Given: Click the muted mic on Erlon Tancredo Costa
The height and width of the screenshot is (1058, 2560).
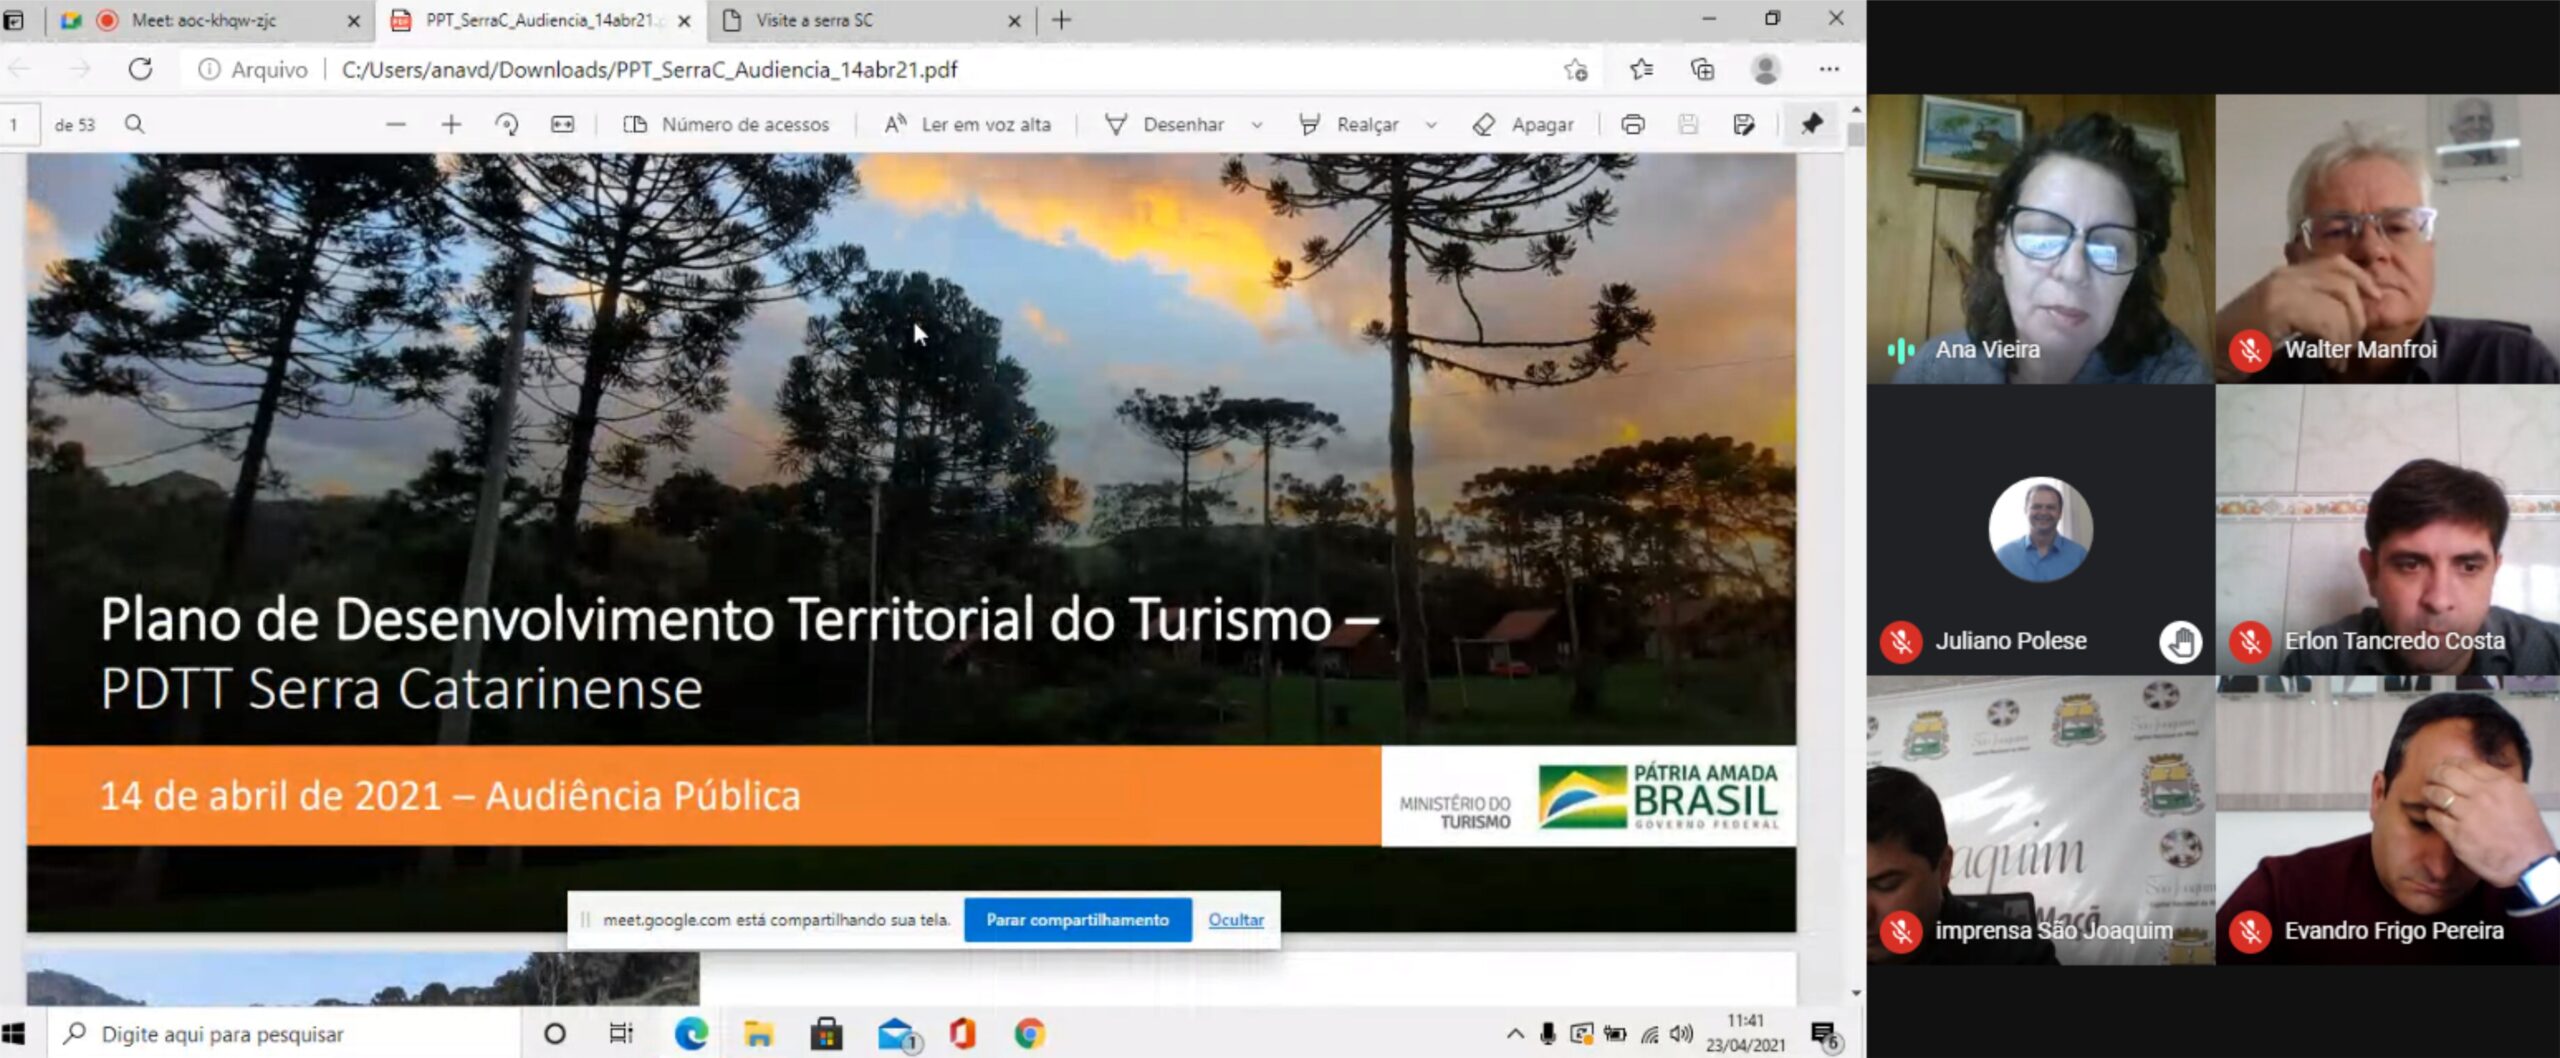Looking at the screenshot, I should [2250, 641].
